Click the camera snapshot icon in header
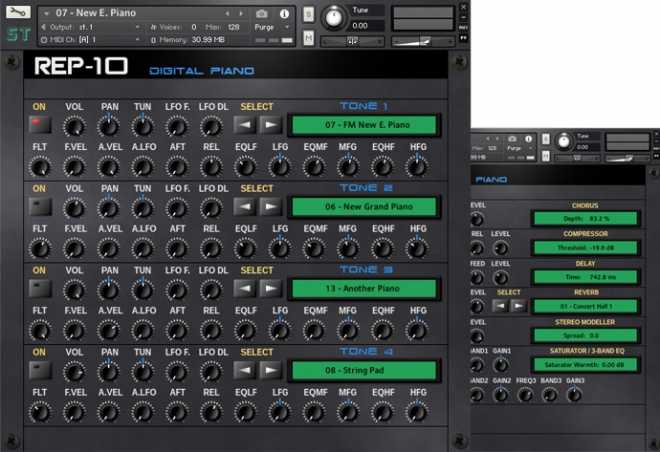Viewport: 660px width, 452px height. click(x=261, y=14)
